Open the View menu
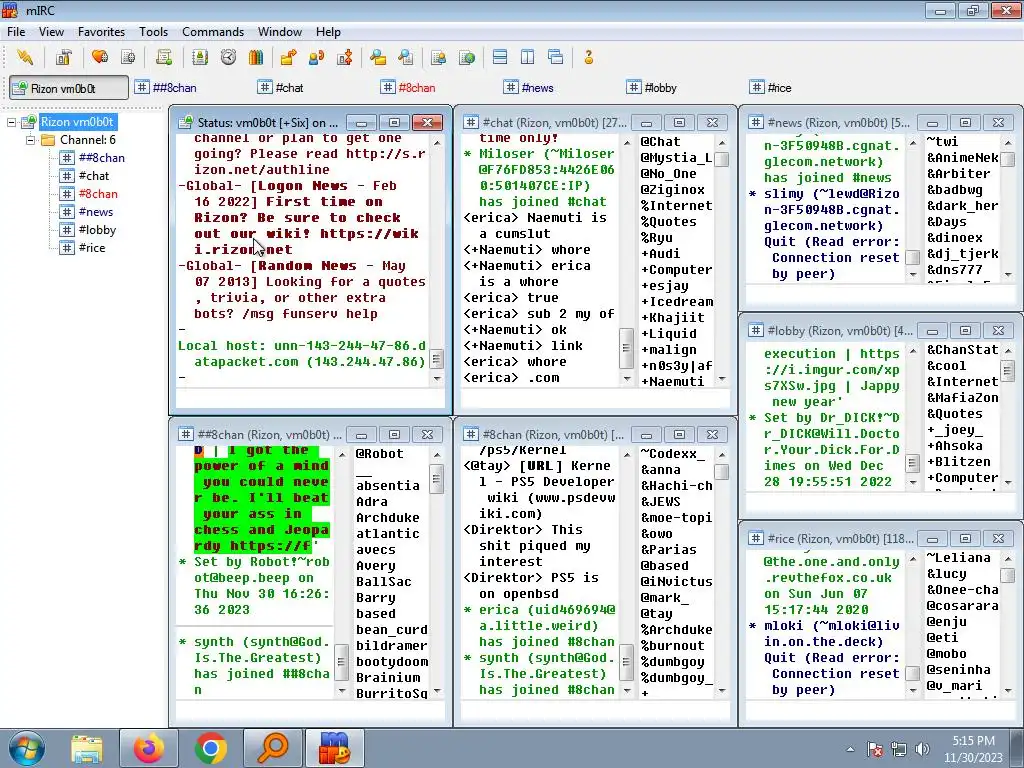This screenshot has width=1024, height=768. point(51,31)
